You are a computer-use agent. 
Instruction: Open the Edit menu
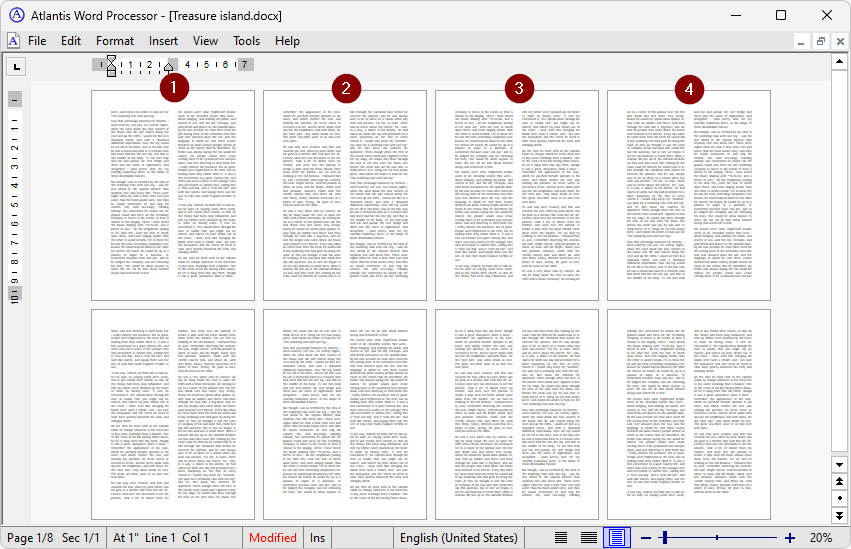point(71,41)
